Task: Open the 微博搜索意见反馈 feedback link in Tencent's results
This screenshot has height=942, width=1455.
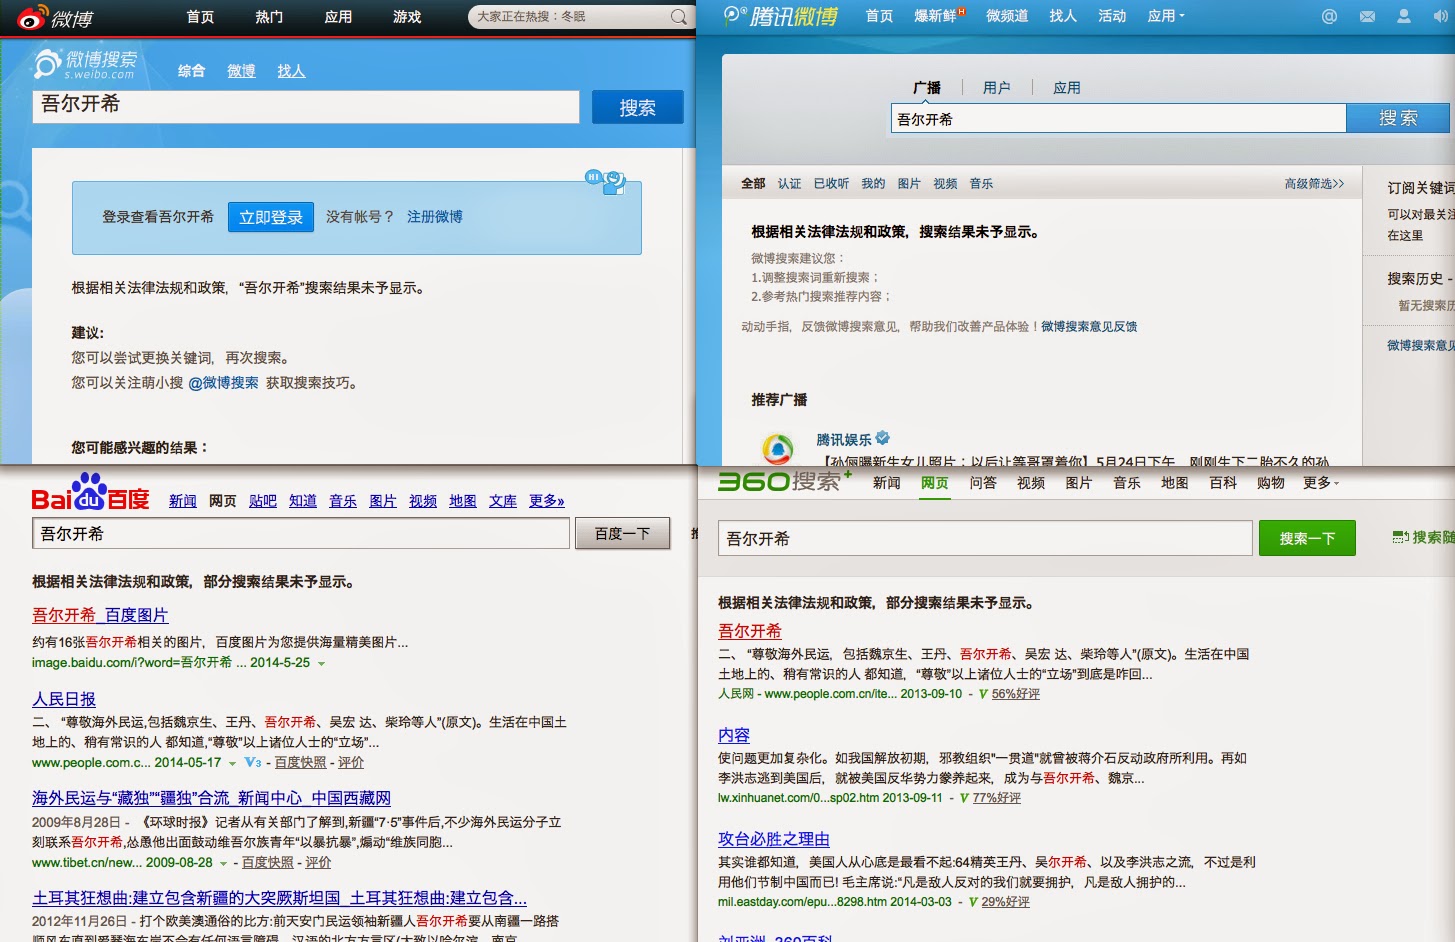Action: tap(1089, 327)
